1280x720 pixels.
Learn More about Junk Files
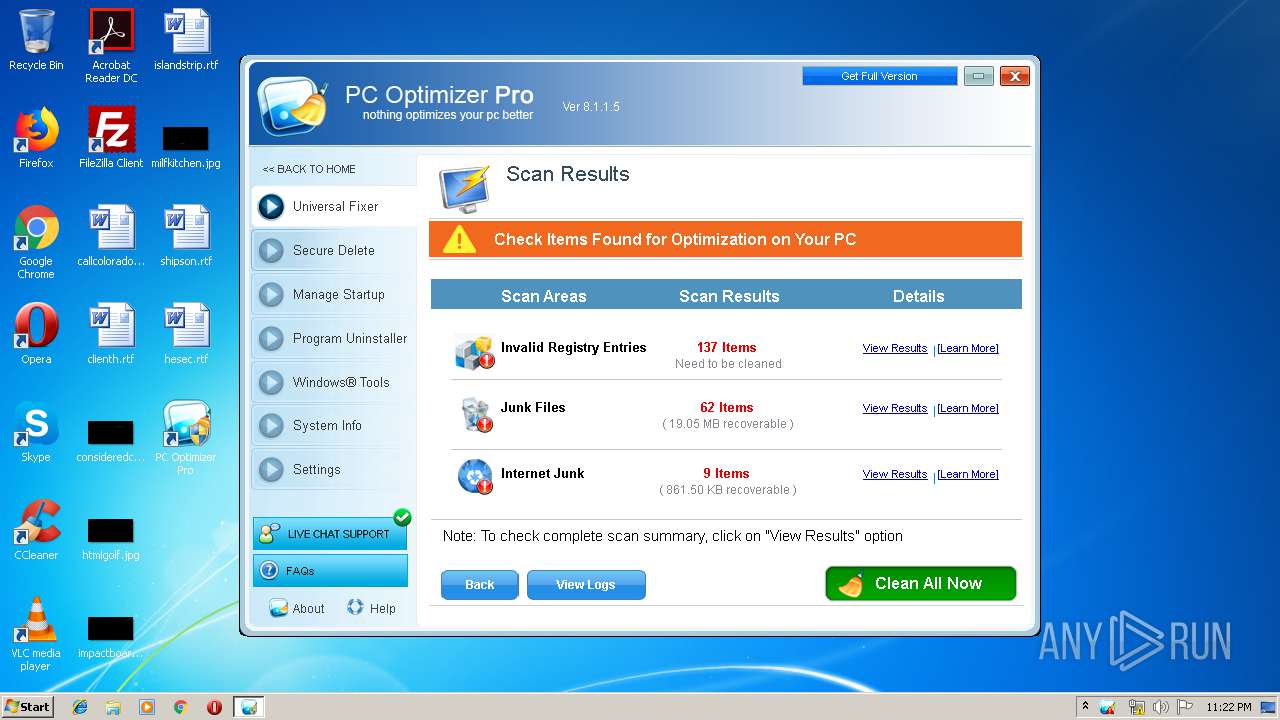(967, 408)
